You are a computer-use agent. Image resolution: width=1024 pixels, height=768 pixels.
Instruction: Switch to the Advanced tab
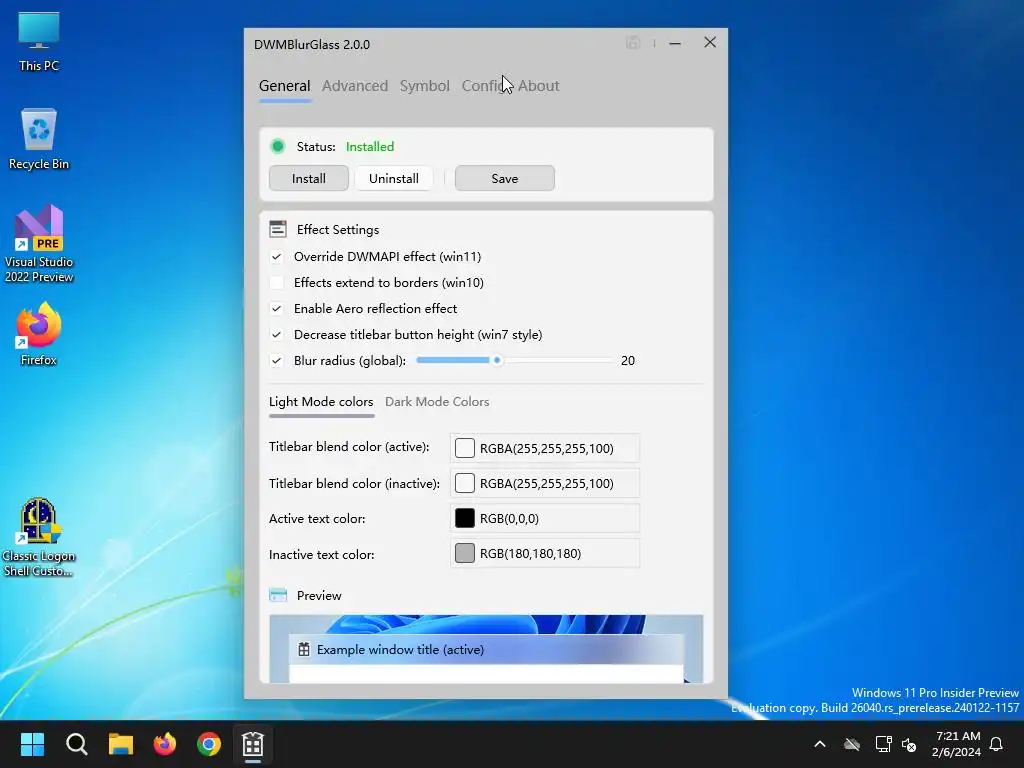(x=355, y=86)
